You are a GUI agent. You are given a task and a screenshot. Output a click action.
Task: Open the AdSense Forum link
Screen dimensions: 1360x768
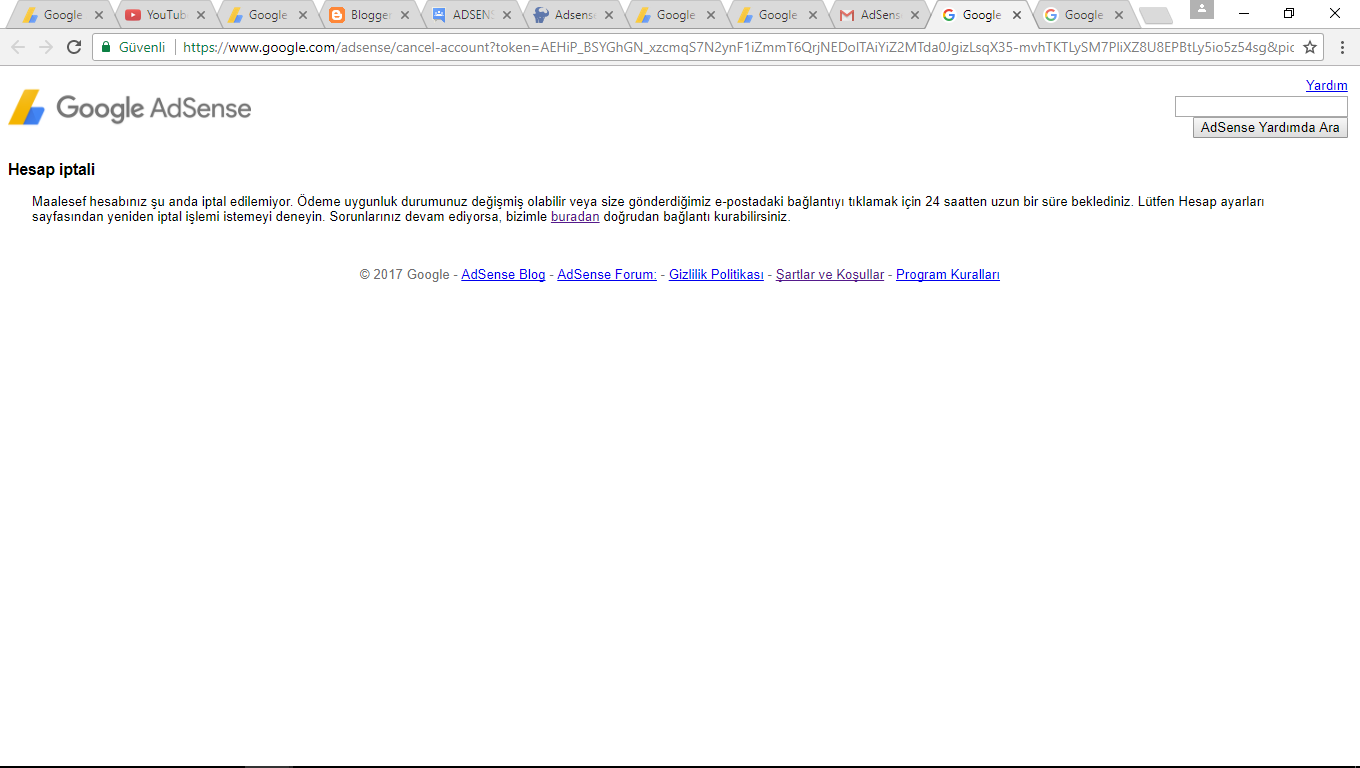[x=607, y=275]
